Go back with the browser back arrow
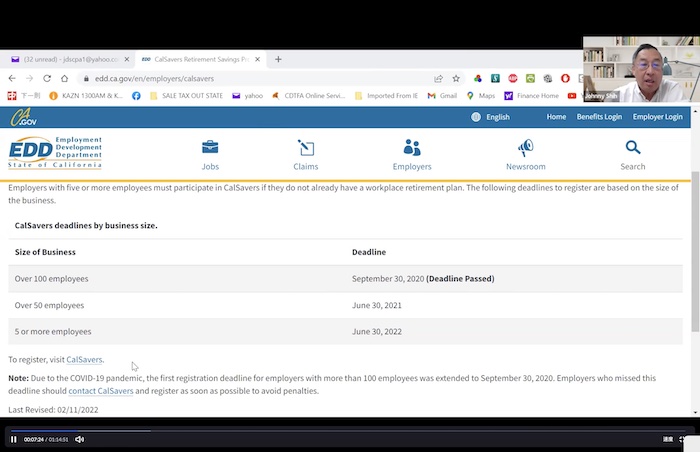 coord(12,79)
